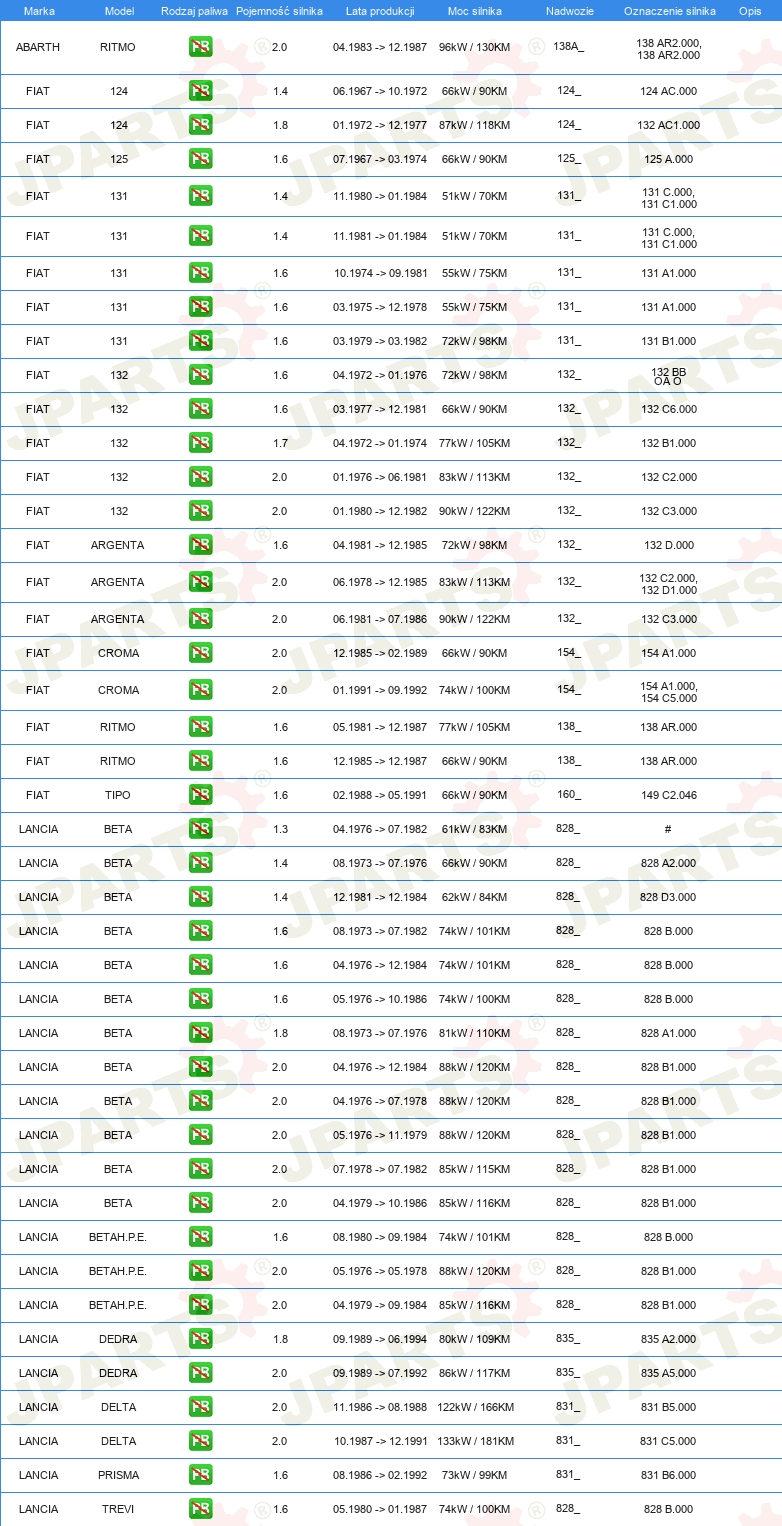This screenshot has width=782, height=1526.
Task: Click the engine code 831 C5.000
Action: (668, 1441)
